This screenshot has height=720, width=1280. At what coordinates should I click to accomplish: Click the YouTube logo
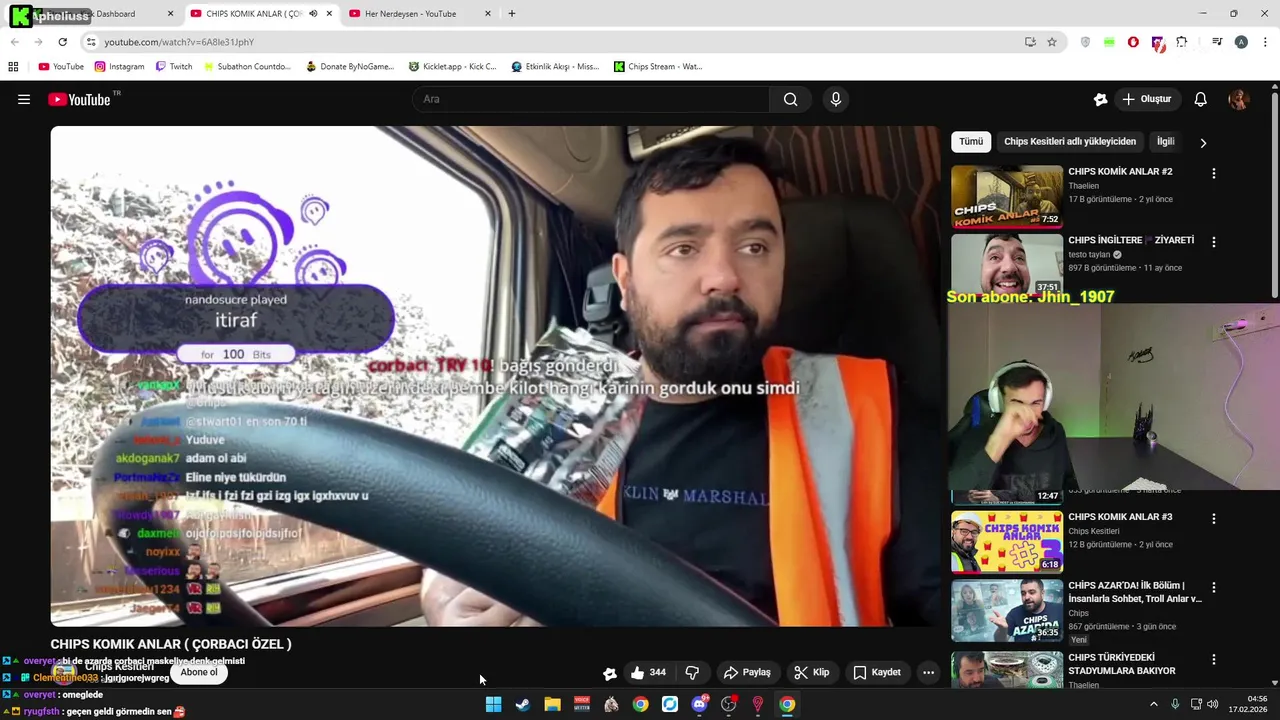click(x=79, y=99)
